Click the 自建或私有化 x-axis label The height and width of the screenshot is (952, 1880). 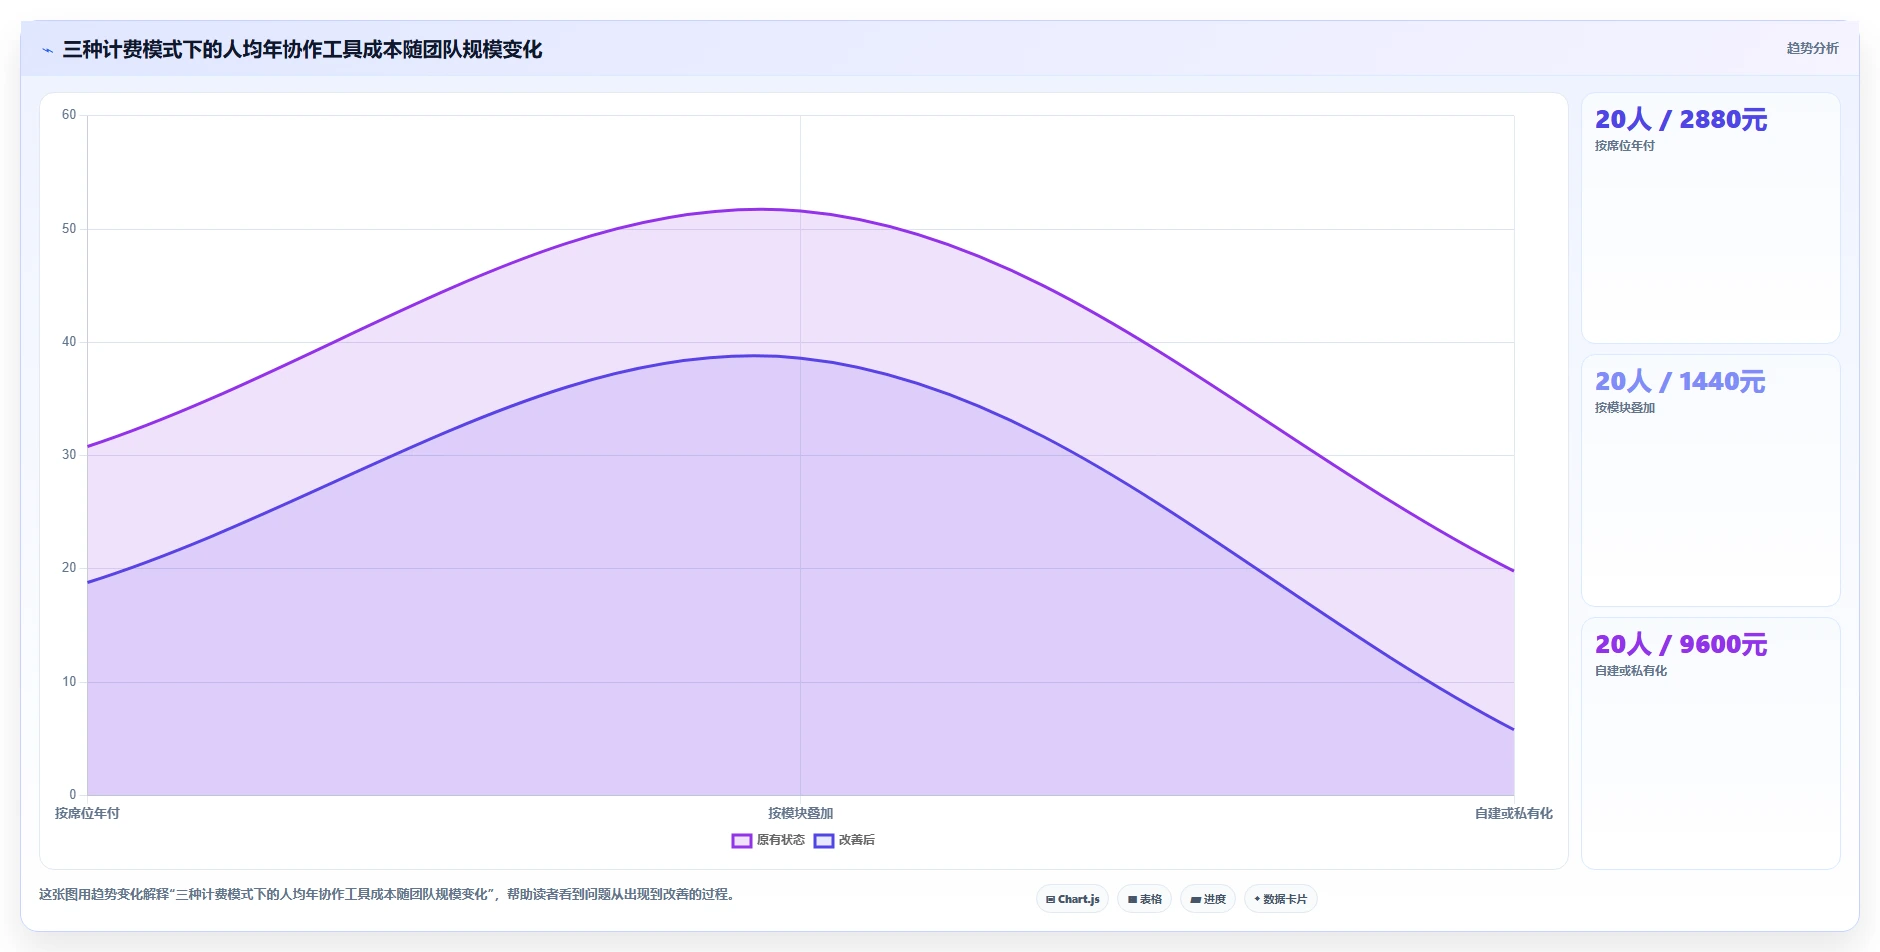pyautogui.click(x=1513, y=813)
